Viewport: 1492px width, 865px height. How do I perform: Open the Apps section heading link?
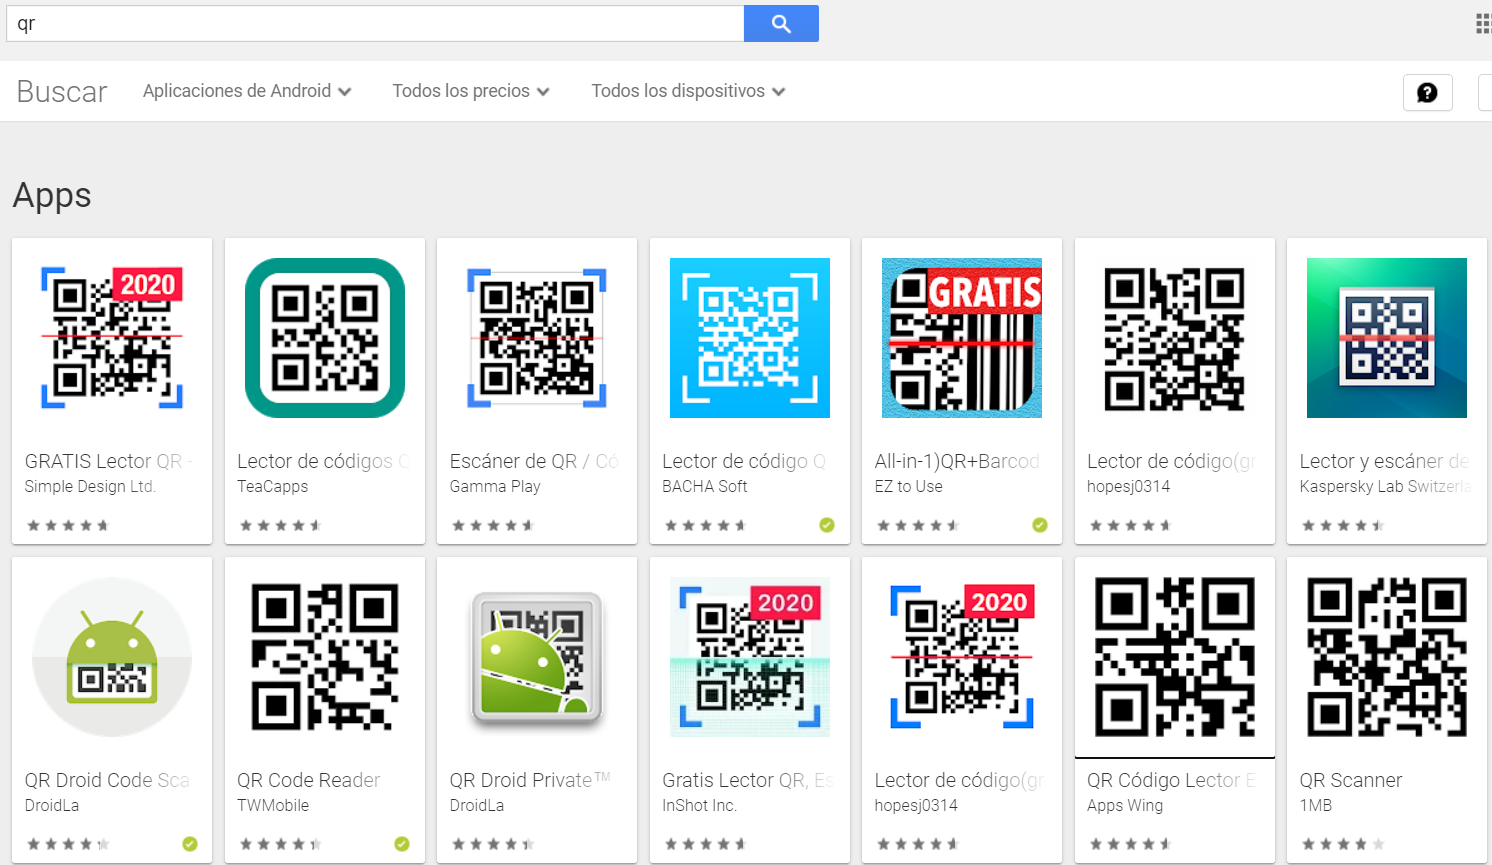click(52, 195)
